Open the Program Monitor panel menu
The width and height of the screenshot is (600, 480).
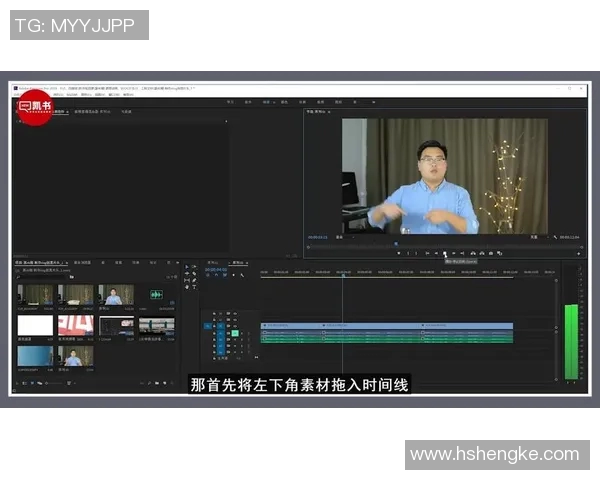pos(329,112)
